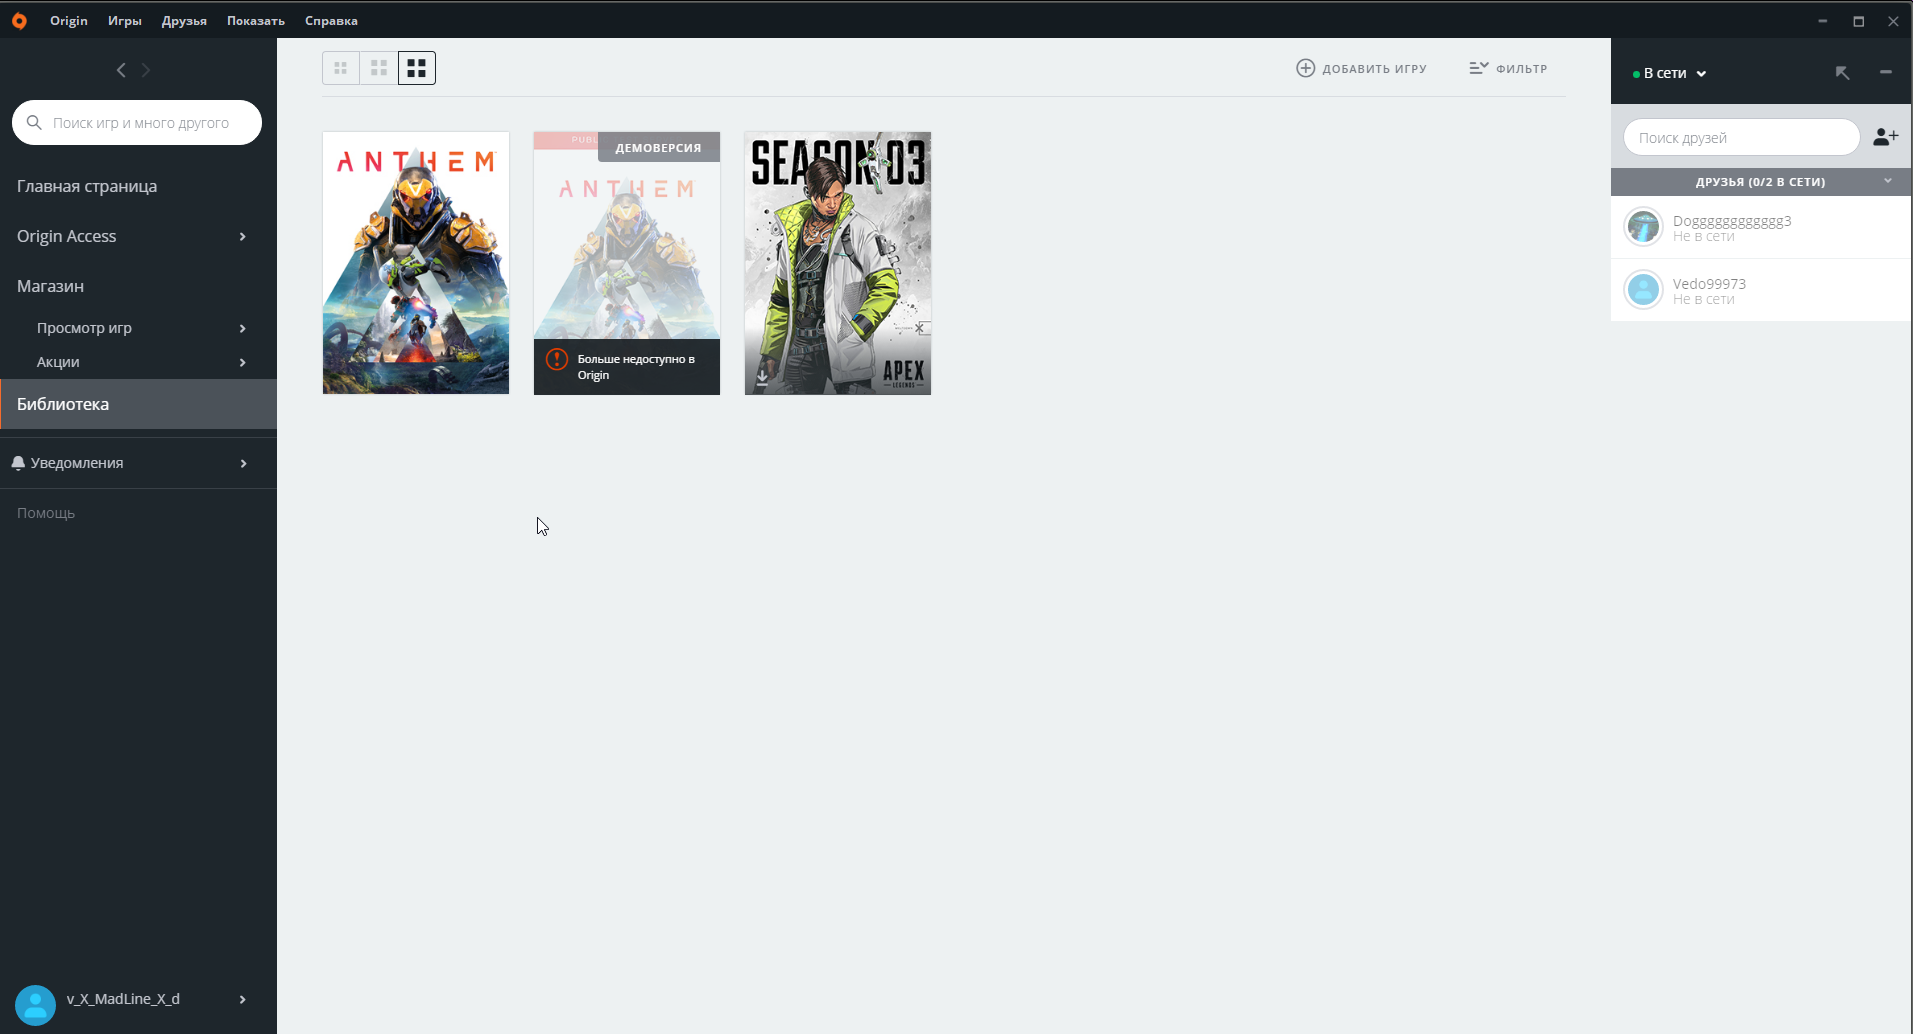1913x1034 pixels.
Task: Select friend Doggggggggggggg3
Action: coord(1761,227)
